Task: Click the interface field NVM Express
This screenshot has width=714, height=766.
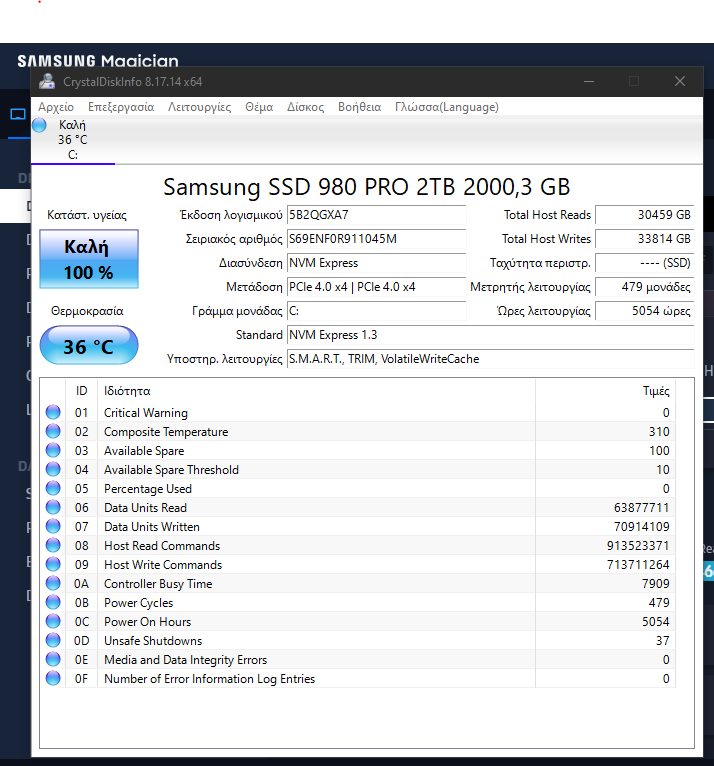Action: coord(377,263)
